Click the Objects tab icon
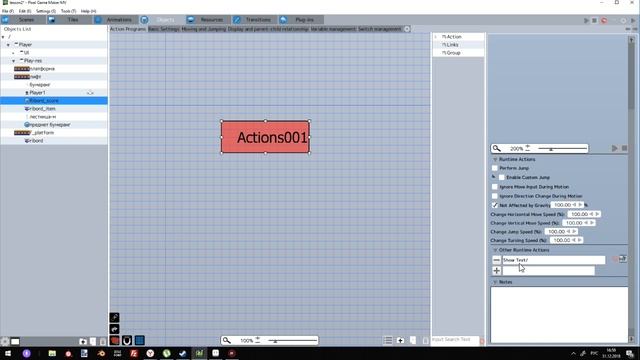The image size is (640, 360). [x=144, y=20]
